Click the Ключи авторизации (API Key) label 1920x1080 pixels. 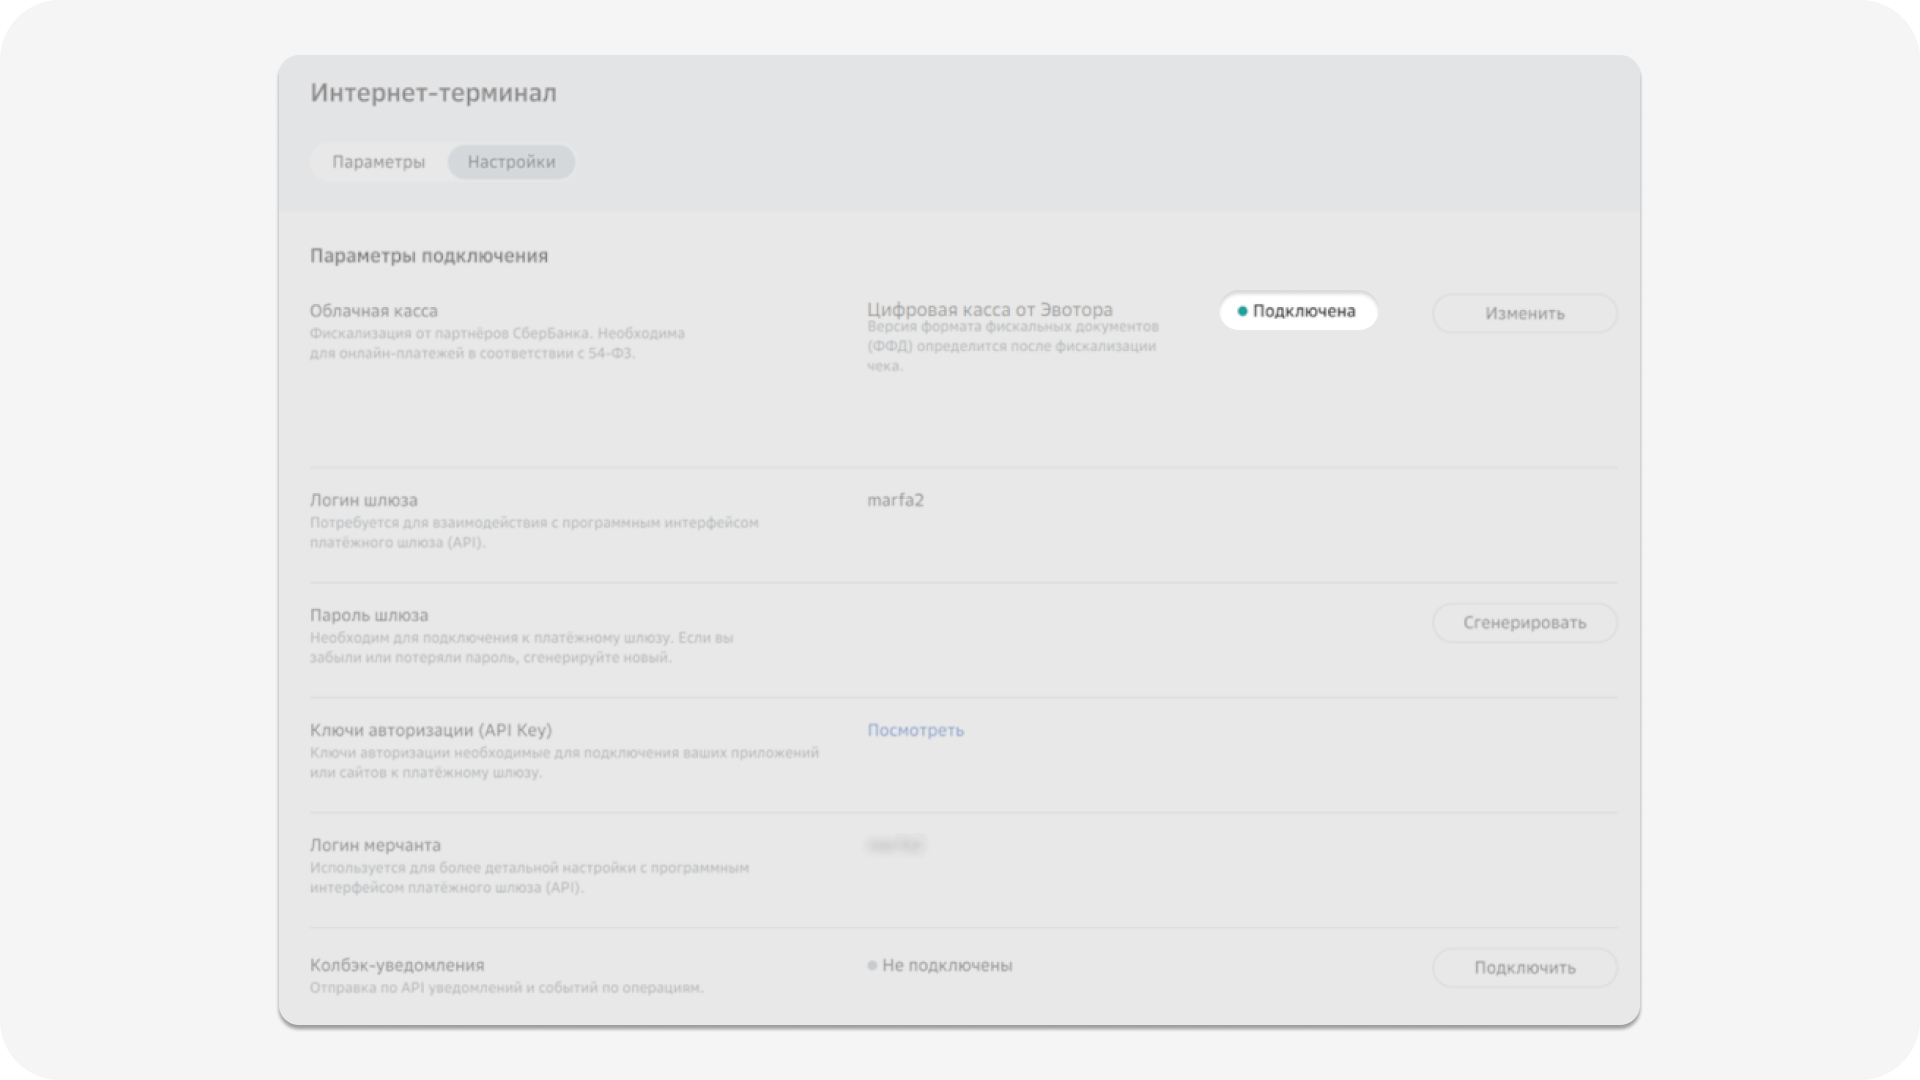click(x=430, y=730)
